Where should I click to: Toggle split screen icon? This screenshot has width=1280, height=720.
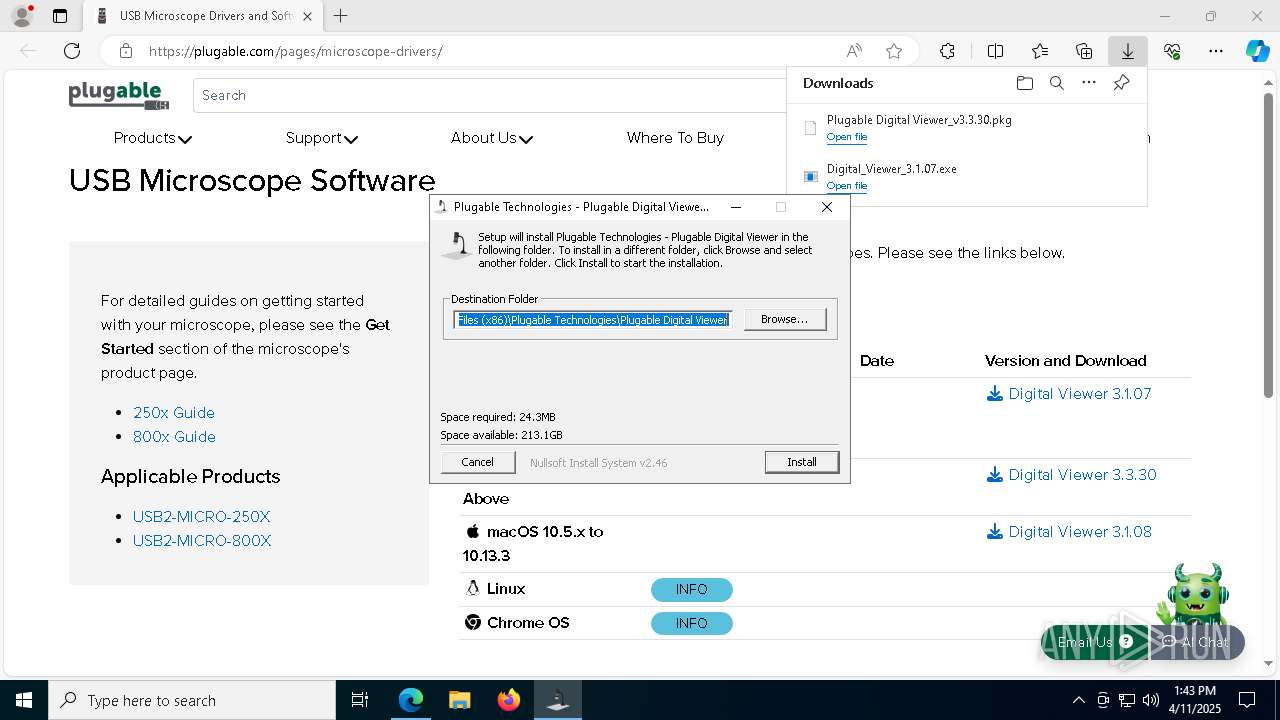(995, 51)
